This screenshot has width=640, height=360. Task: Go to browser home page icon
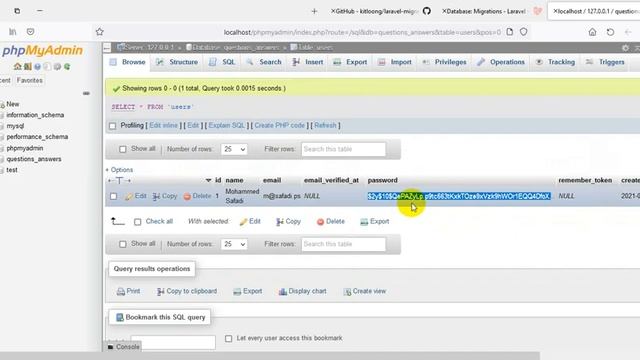[x=592, y=32]
